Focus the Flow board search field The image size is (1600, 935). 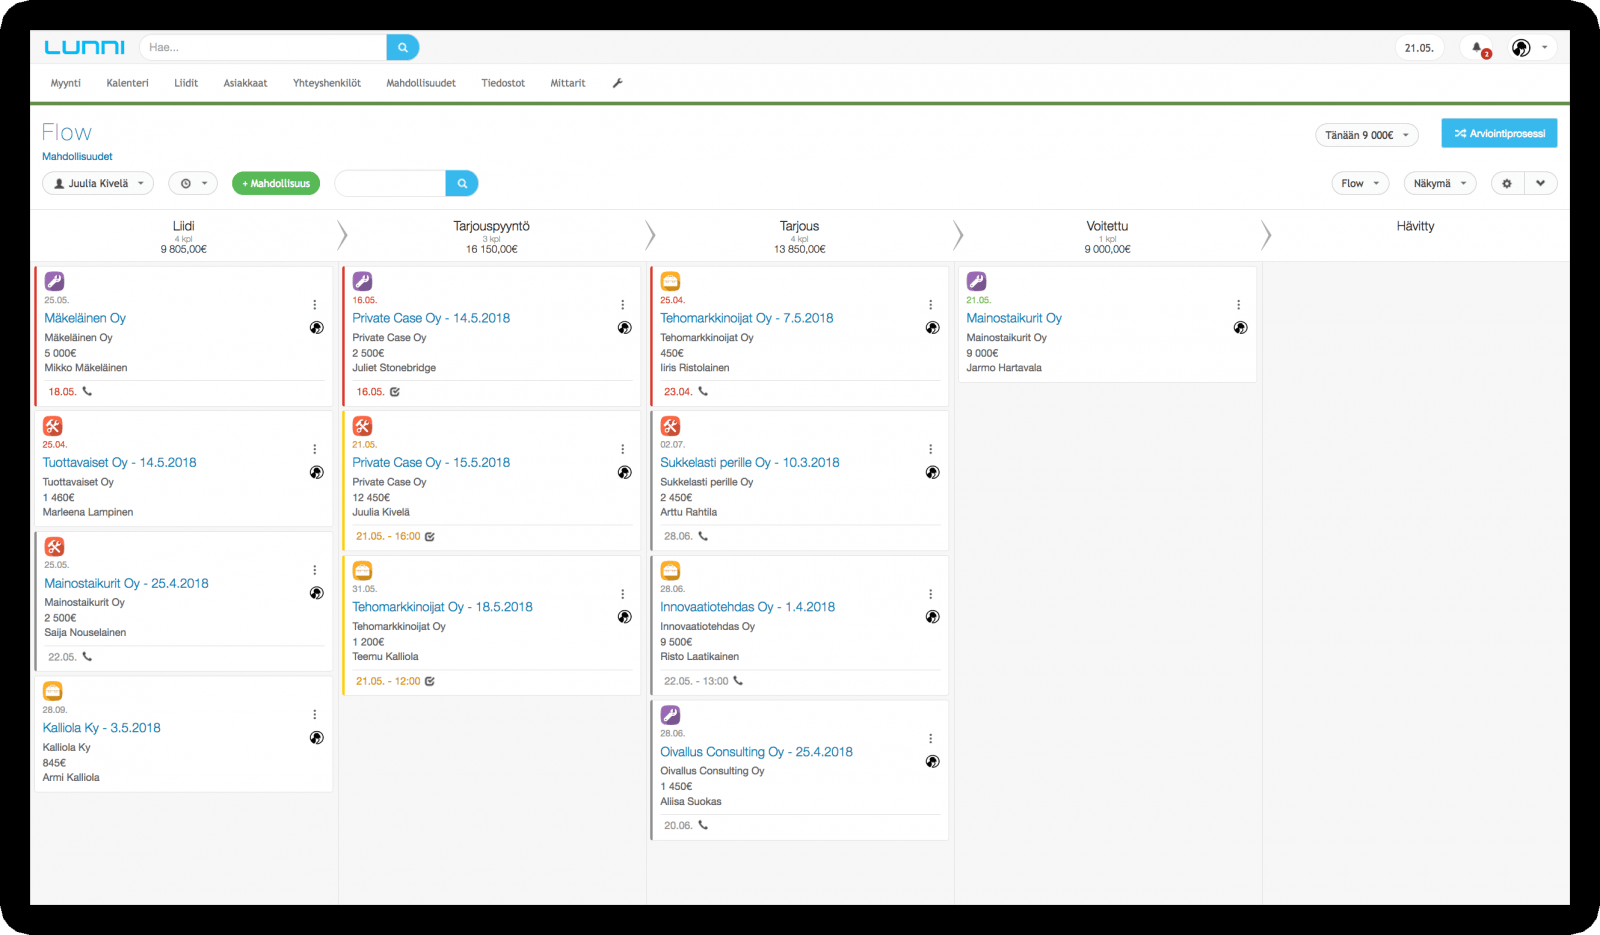[x=390, y=183]
